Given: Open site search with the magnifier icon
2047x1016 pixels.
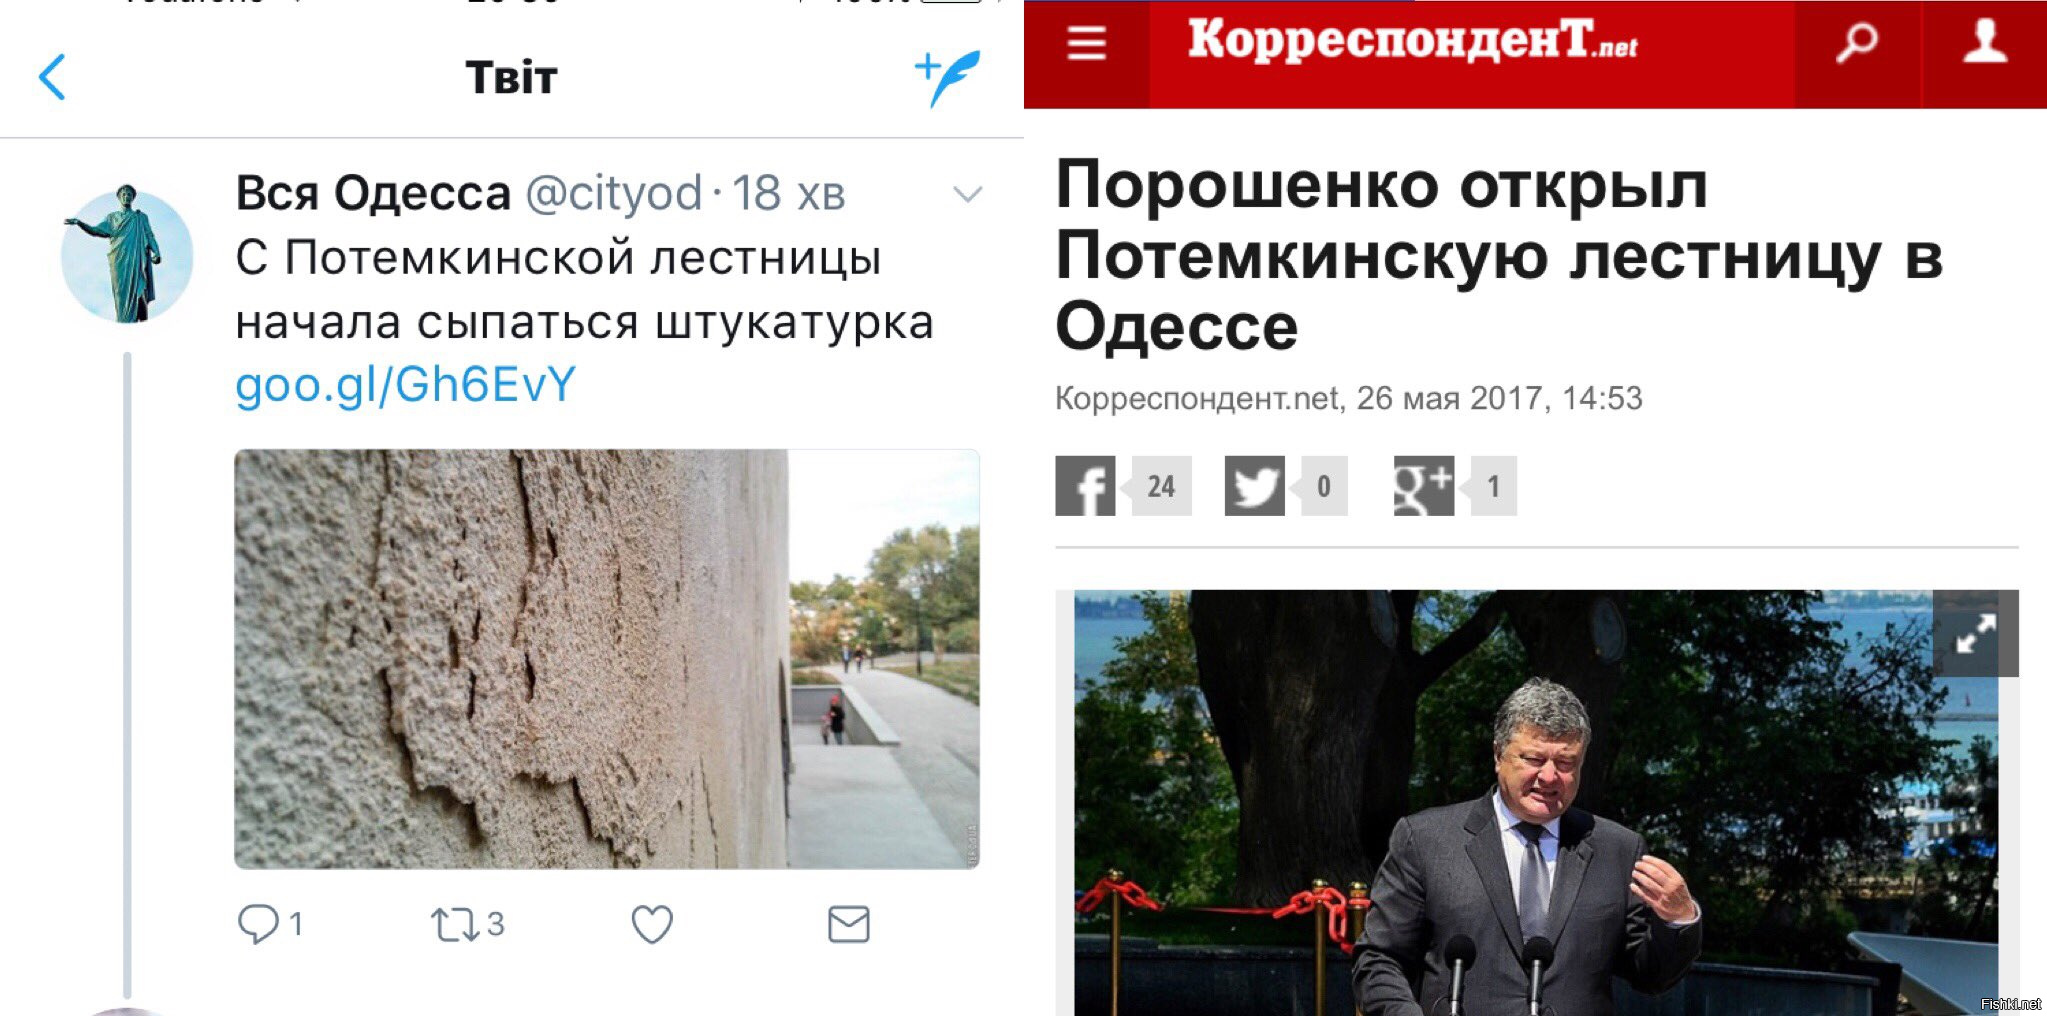Looking at the screenshot, I should (x=1857, y=43).
